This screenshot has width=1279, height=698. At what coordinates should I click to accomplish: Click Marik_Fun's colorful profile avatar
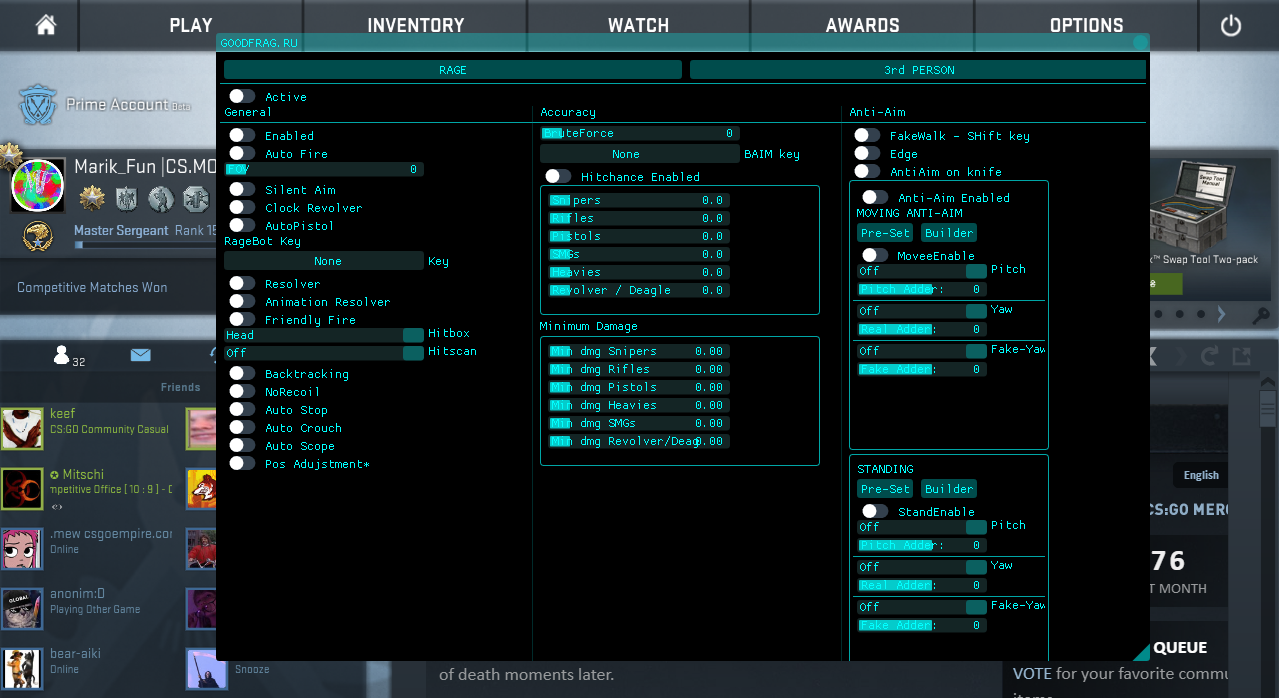point(38,186)
